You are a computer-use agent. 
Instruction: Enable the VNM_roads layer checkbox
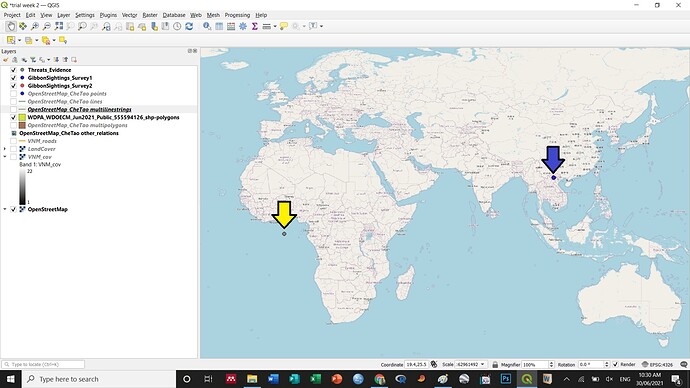13,141
